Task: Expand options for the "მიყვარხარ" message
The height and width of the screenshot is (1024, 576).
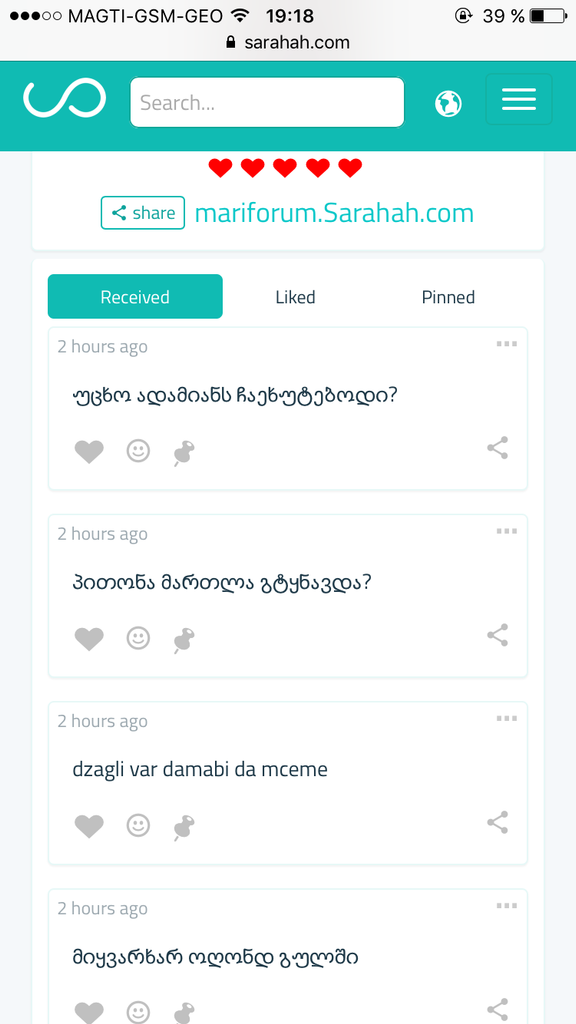Action: tap(507, 905)
